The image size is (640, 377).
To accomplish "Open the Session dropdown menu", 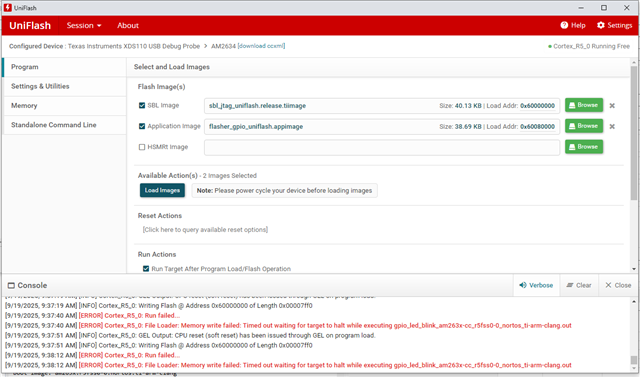I will (84, 25).
